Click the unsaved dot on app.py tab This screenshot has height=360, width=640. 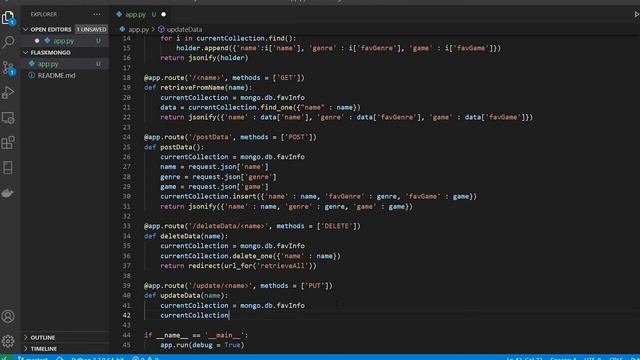(164, 14)
